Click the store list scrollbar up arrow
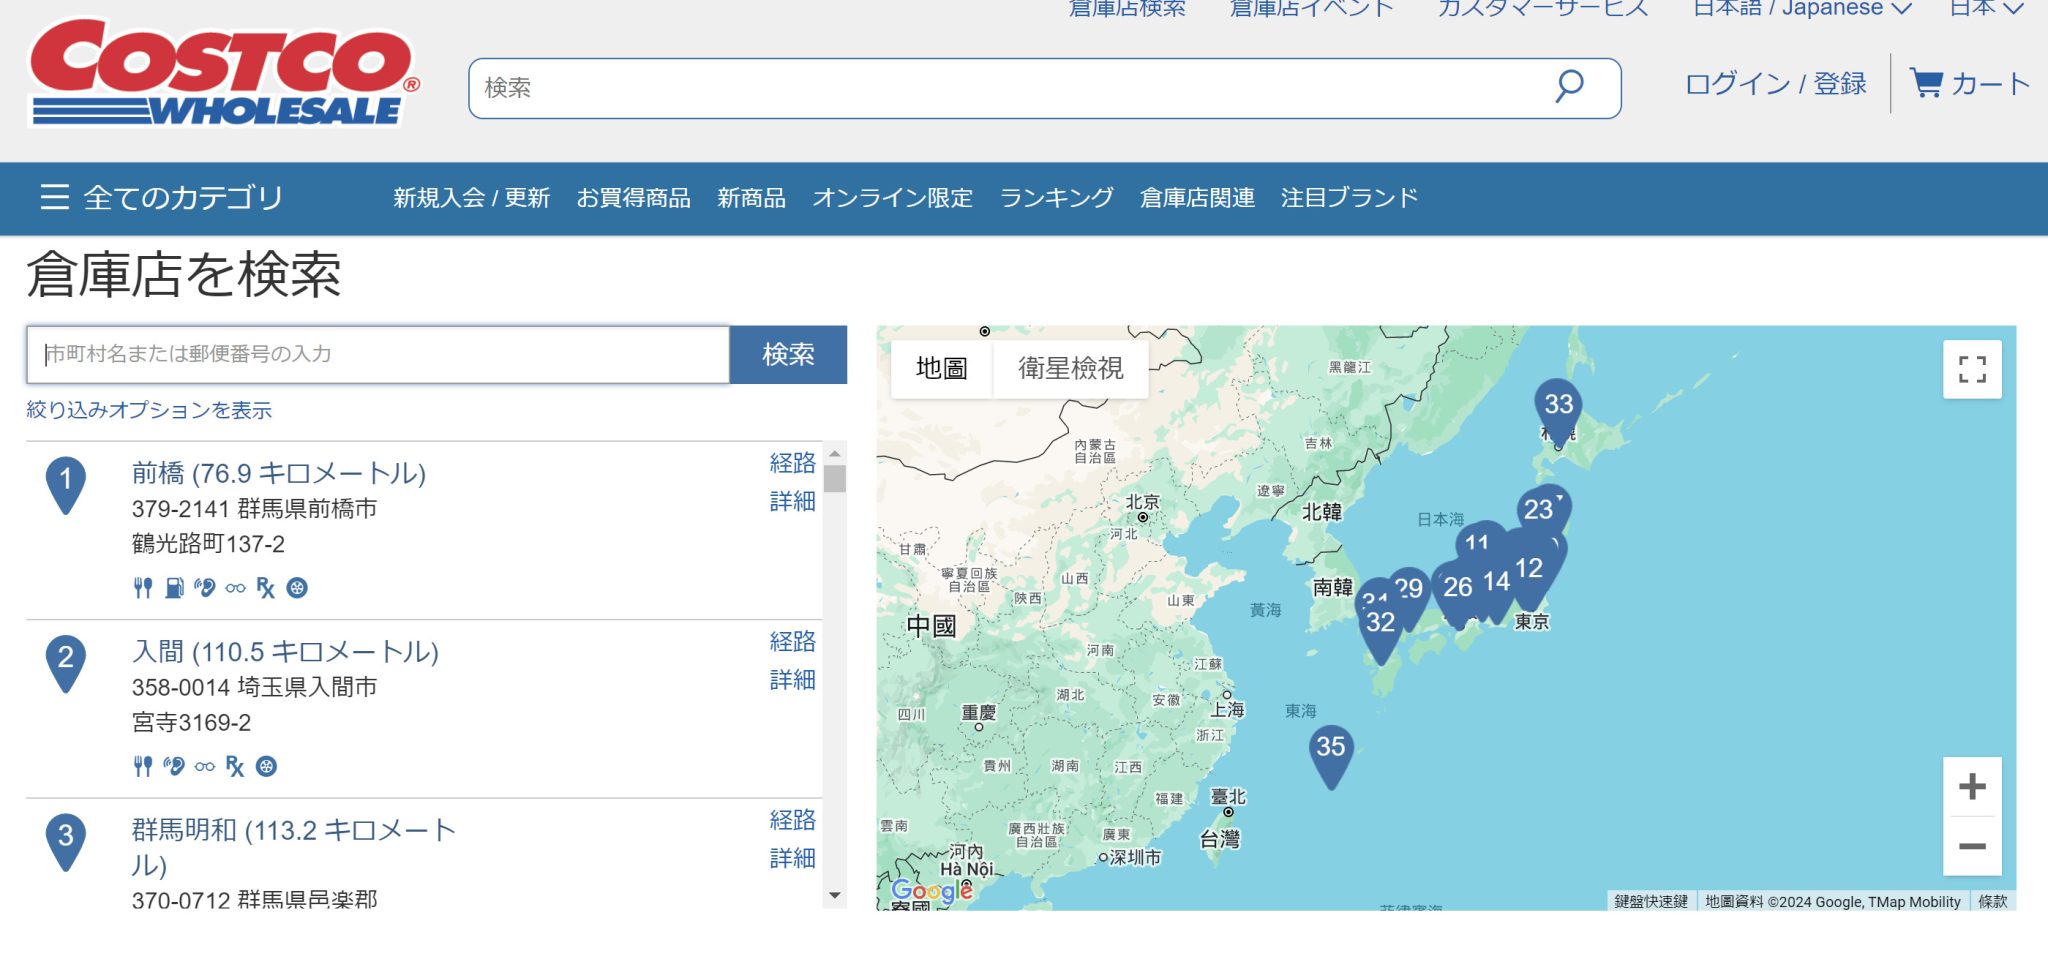Screen dimensions: 2048x959 click(835, 454)
